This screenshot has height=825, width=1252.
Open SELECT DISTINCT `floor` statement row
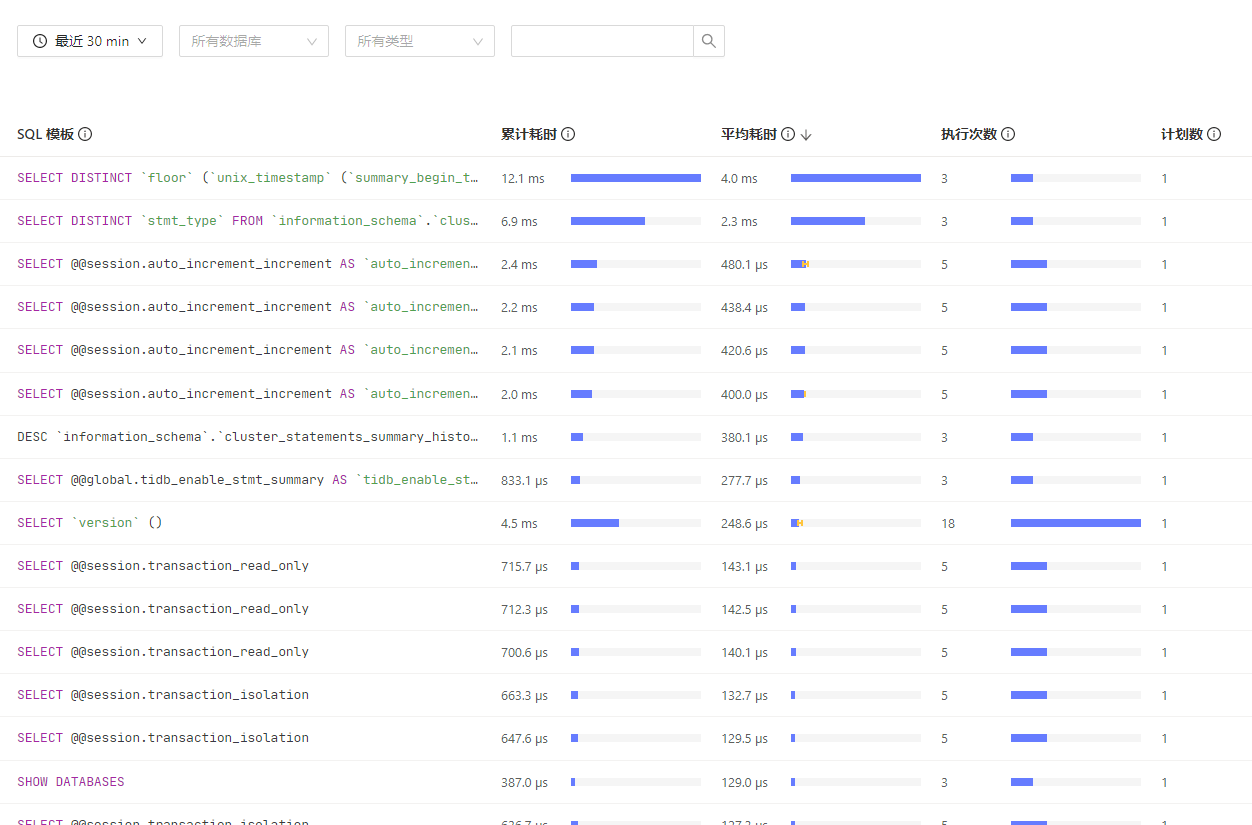click(248, 178)
